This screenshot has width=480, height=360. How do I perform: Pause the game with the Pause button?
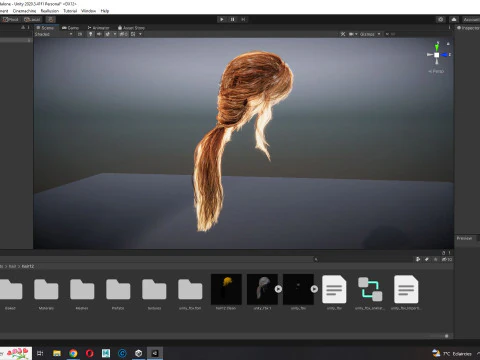coord(232,19)
